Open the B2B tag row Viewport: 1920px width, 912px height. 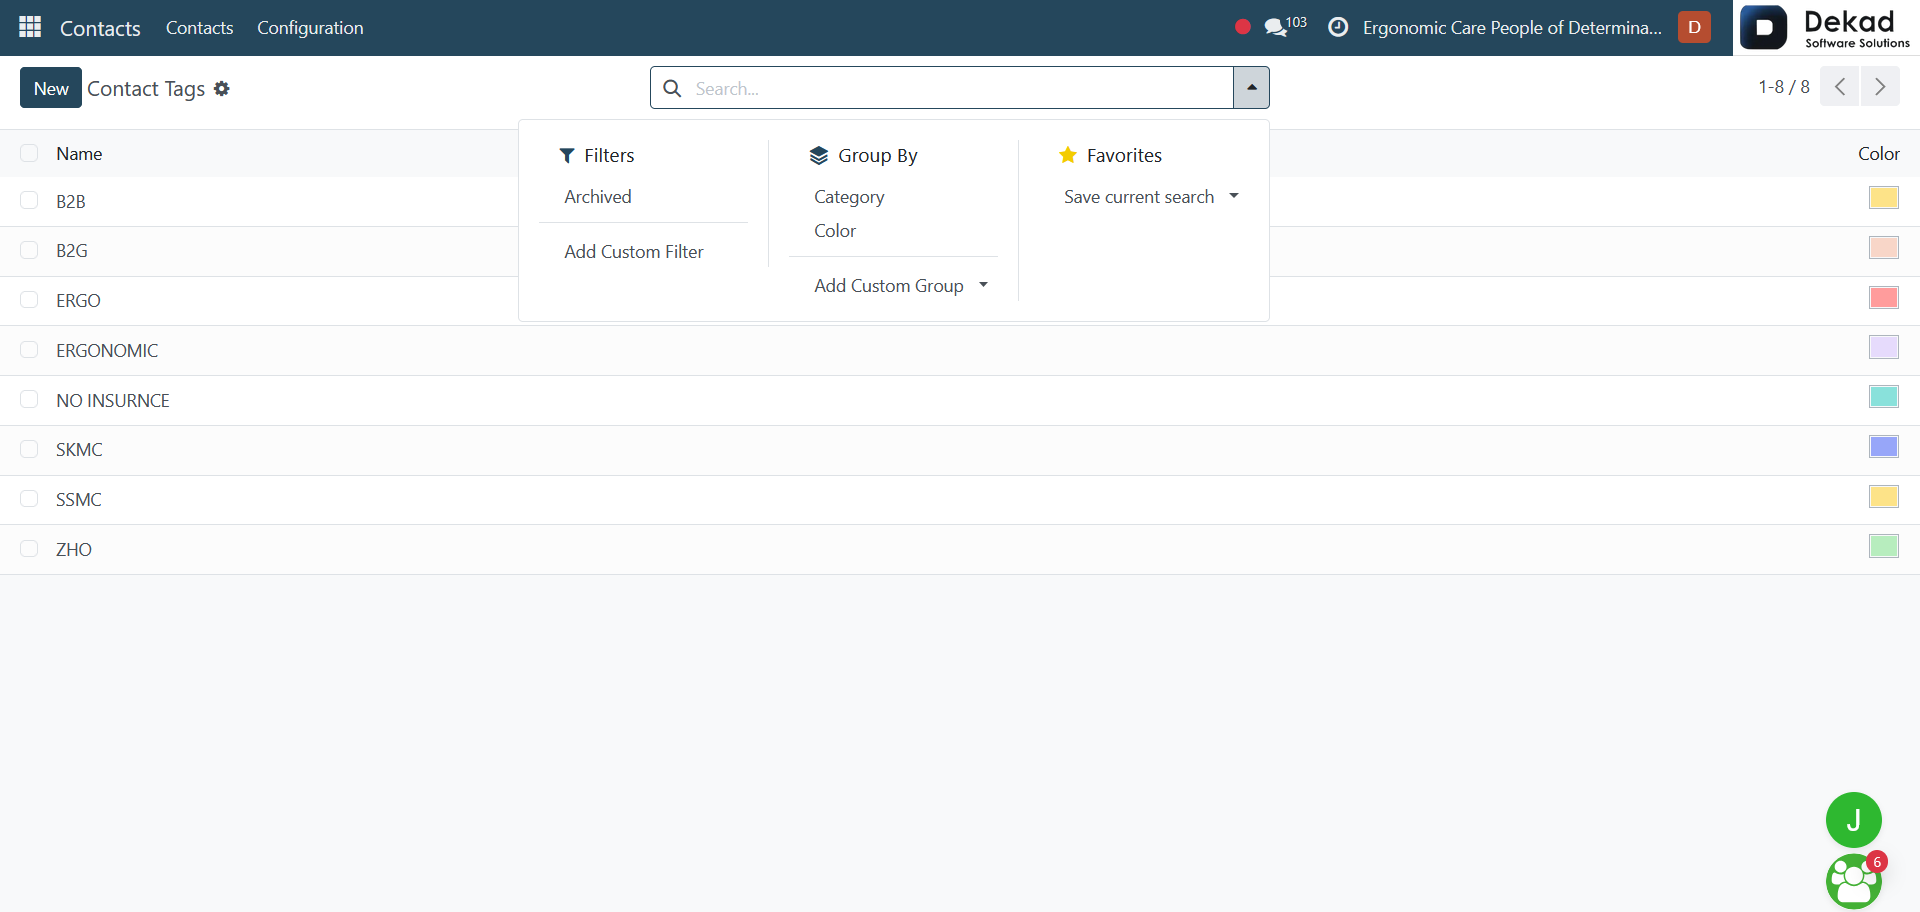pos(960,202)
